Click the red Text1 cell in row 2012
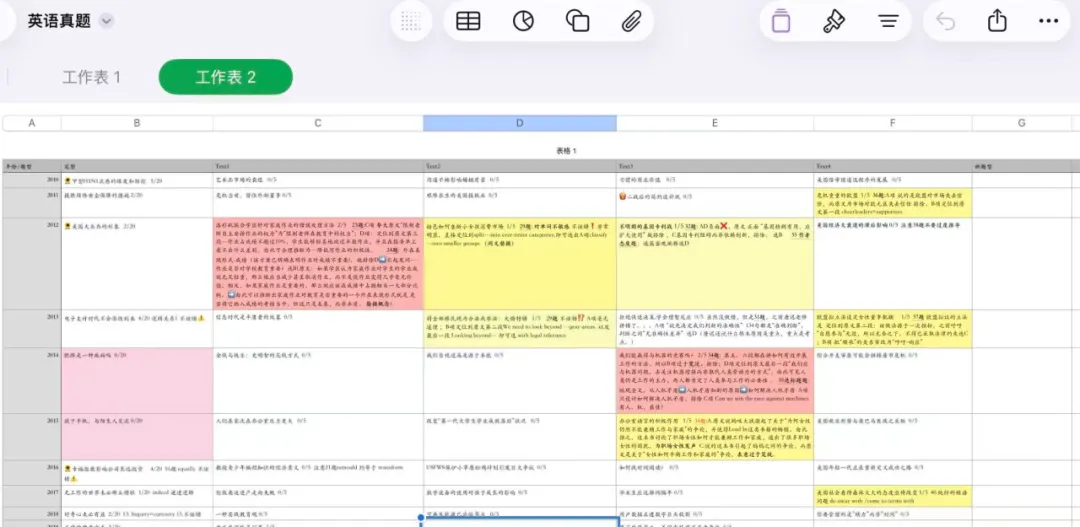This screenshot has height=527, width=1080. [x=318, y=263]
